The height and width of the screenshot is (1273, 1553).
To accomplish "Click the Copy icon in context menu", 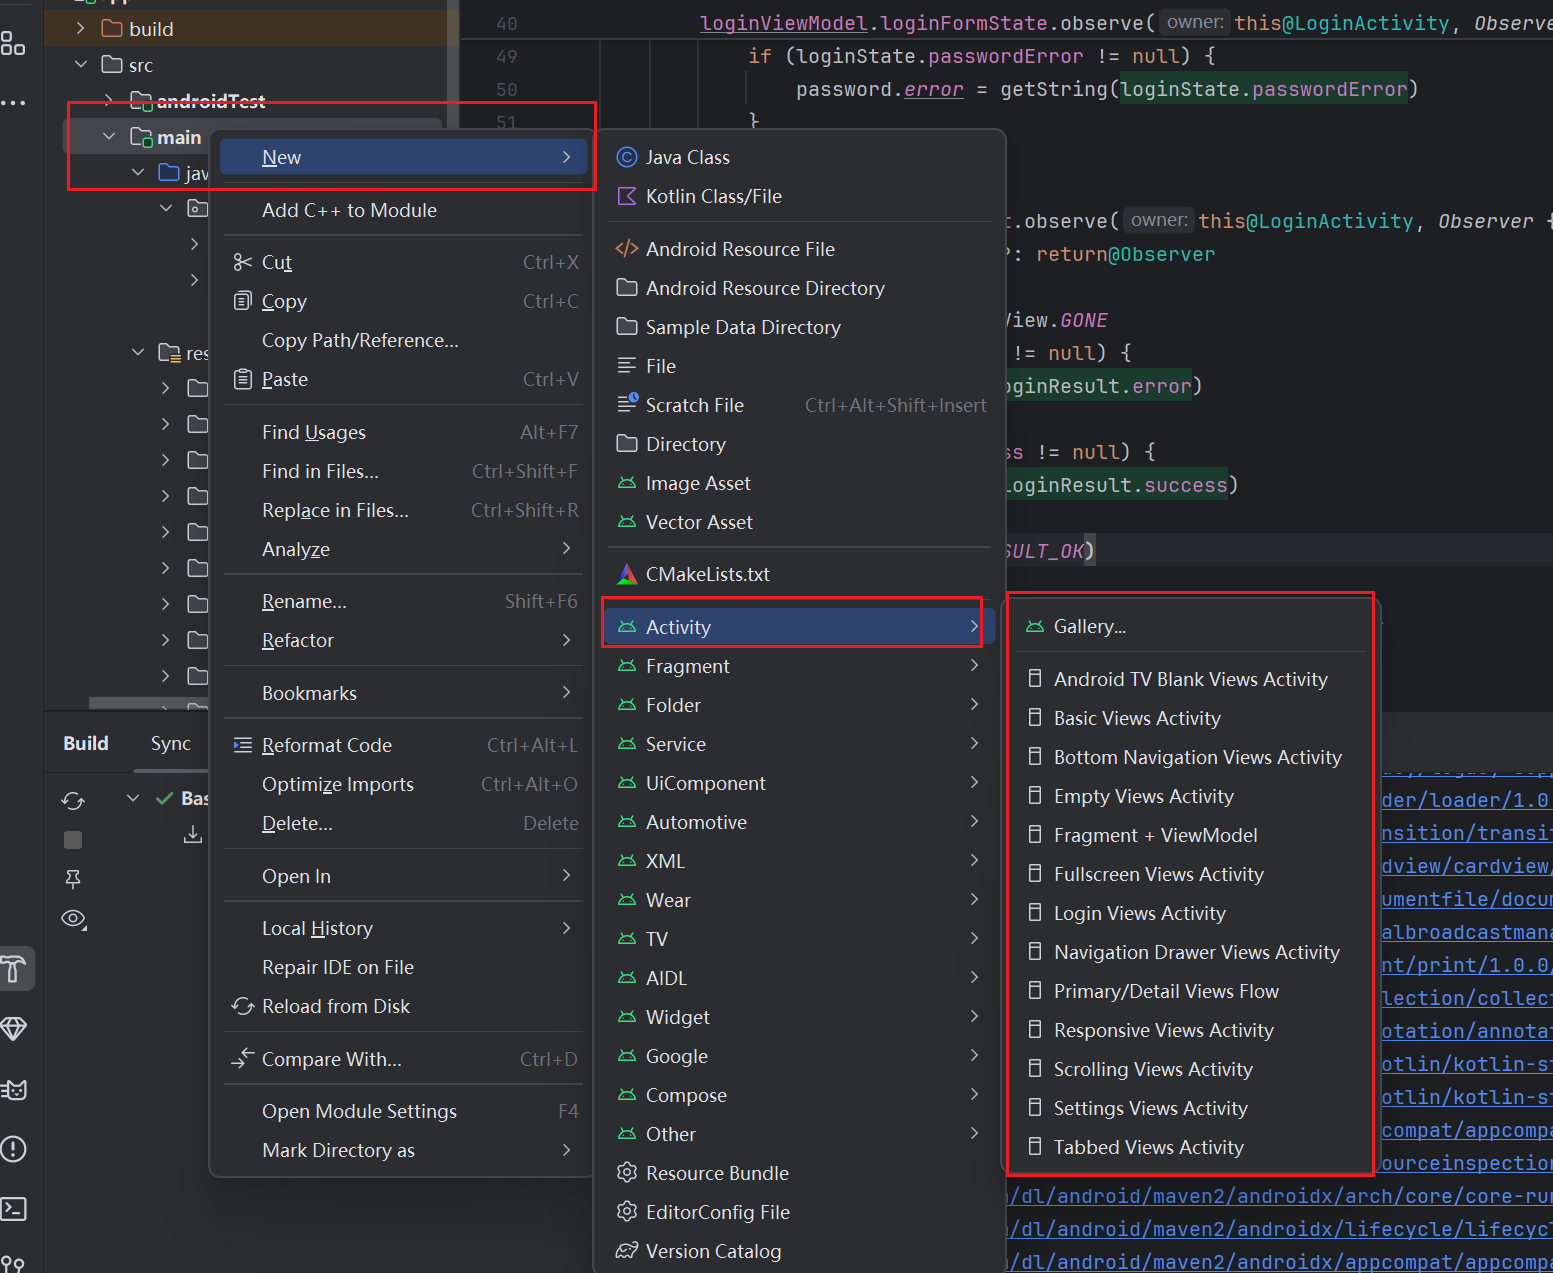I will (x=242, y=301).
